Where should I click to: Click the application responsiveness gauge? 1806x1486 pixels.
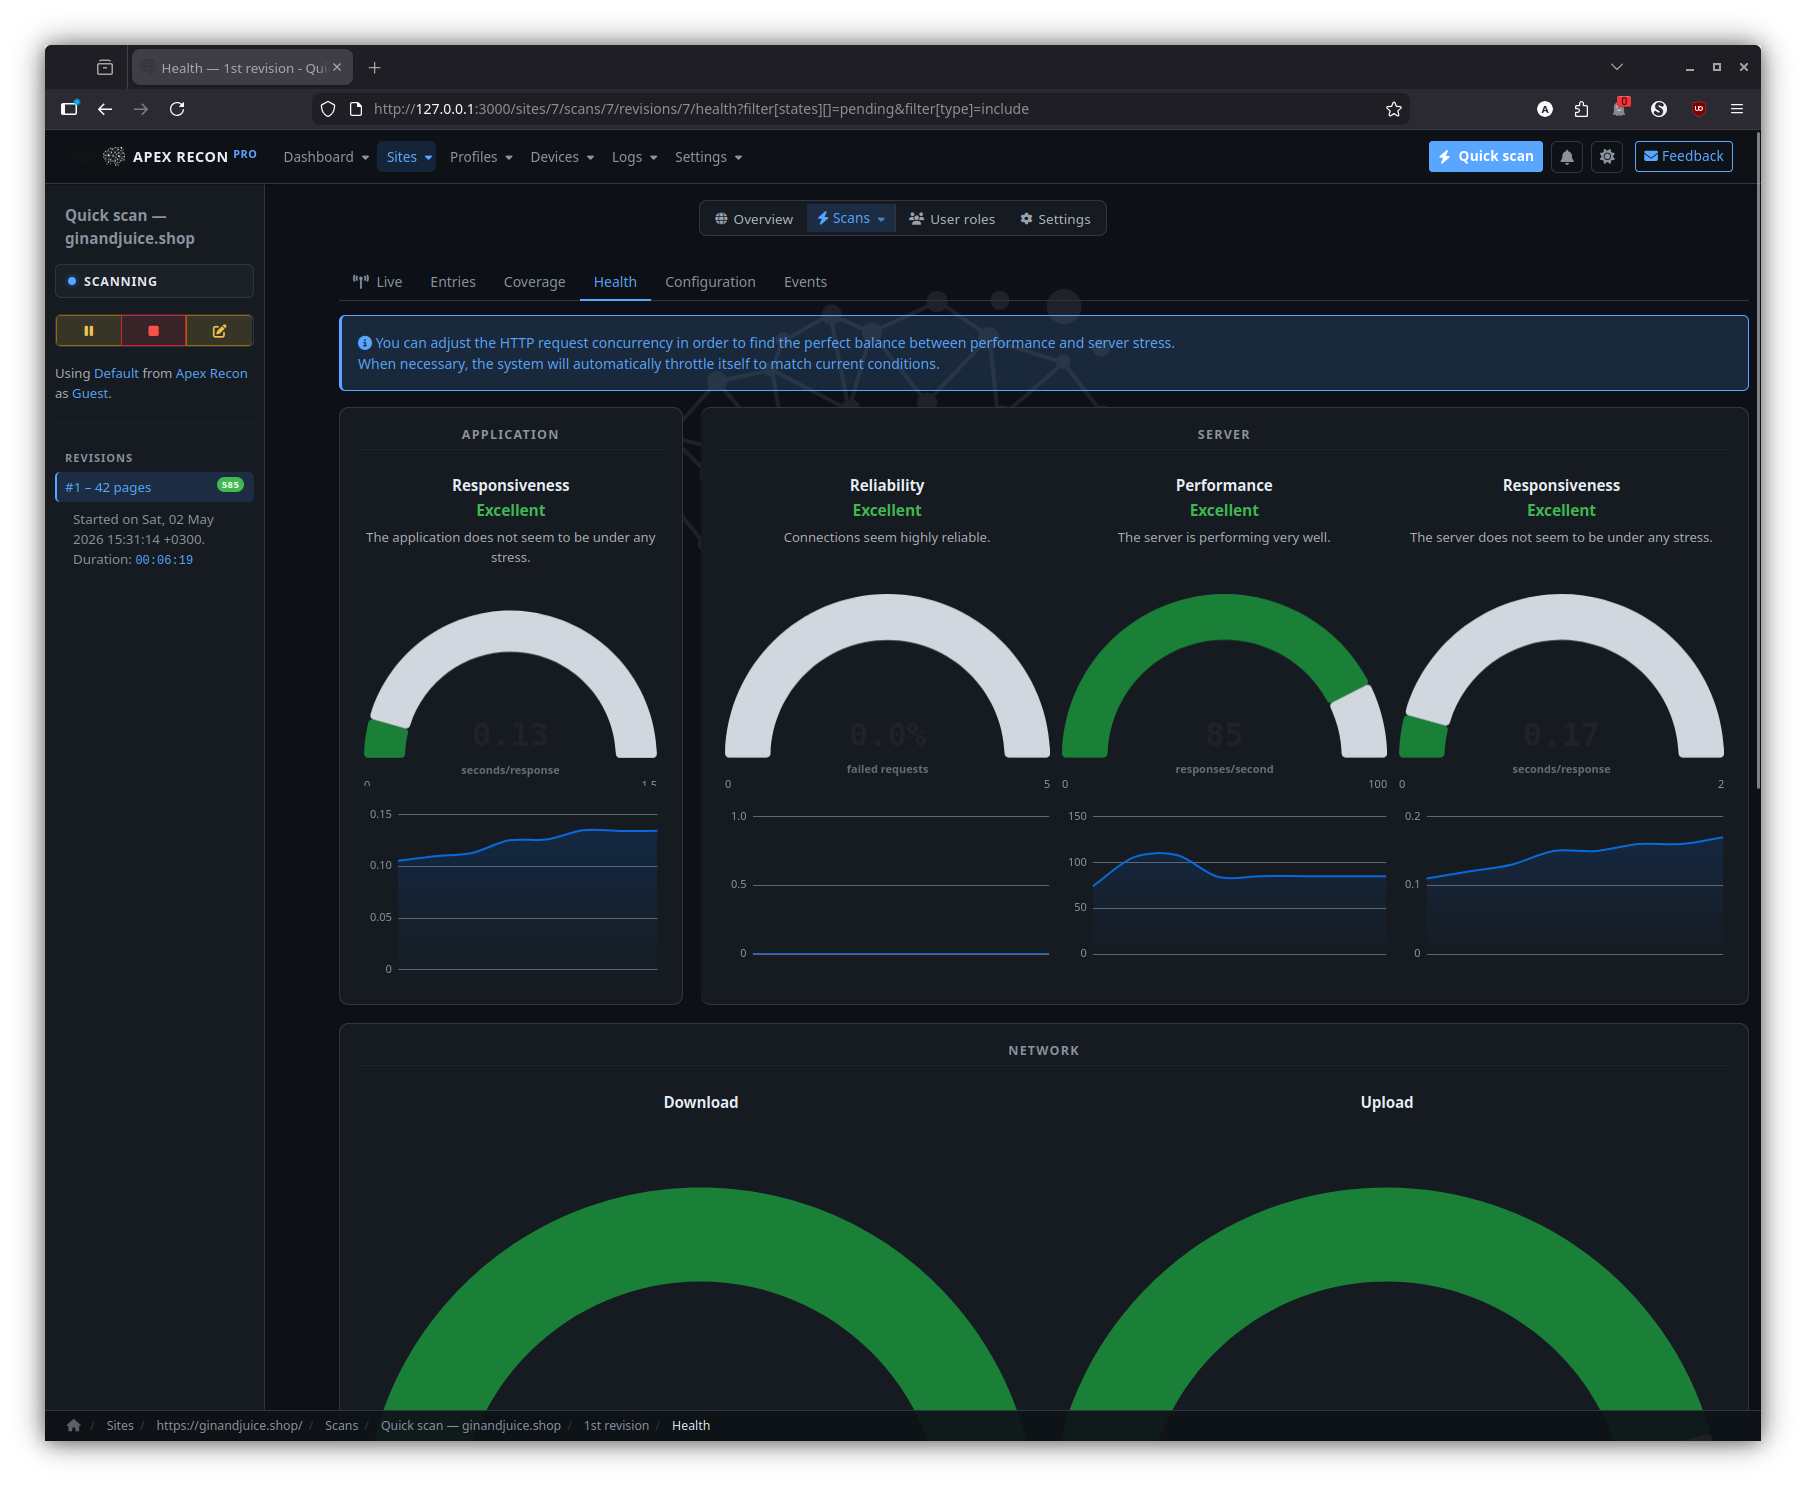(x=510, y=685)
